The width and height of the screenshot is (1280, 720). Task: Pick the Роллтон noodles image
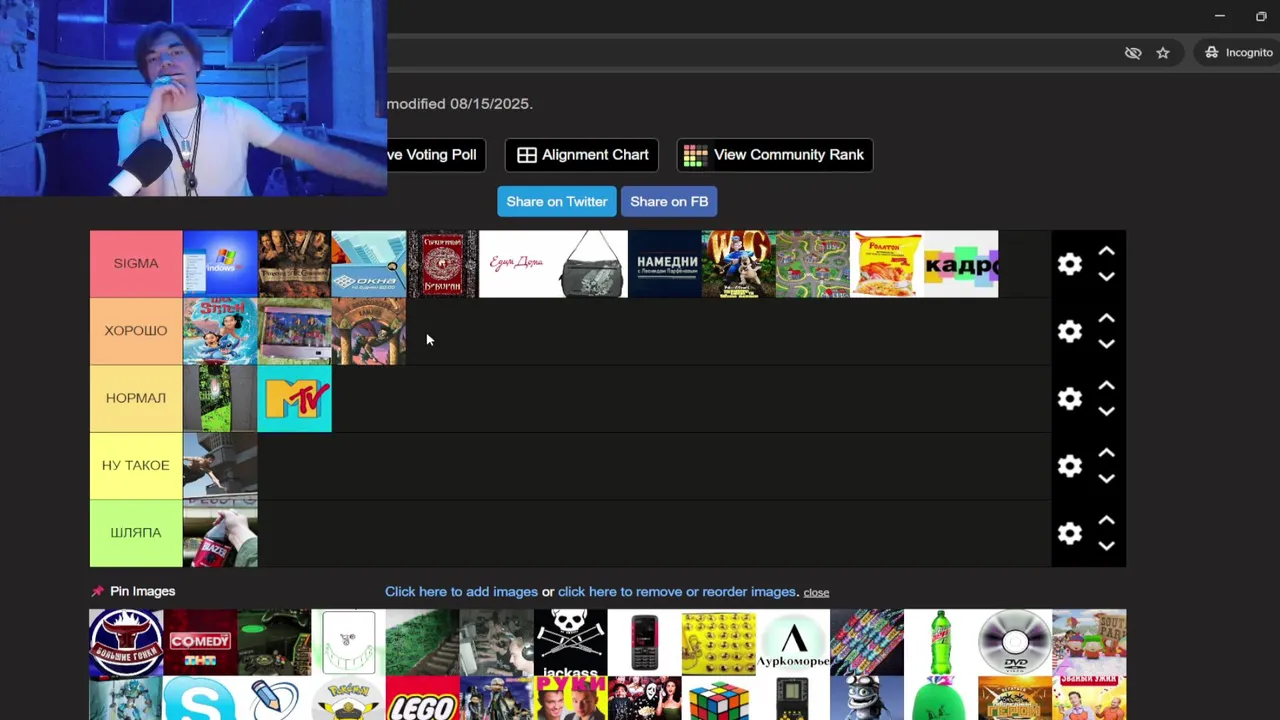click(886, 264)
